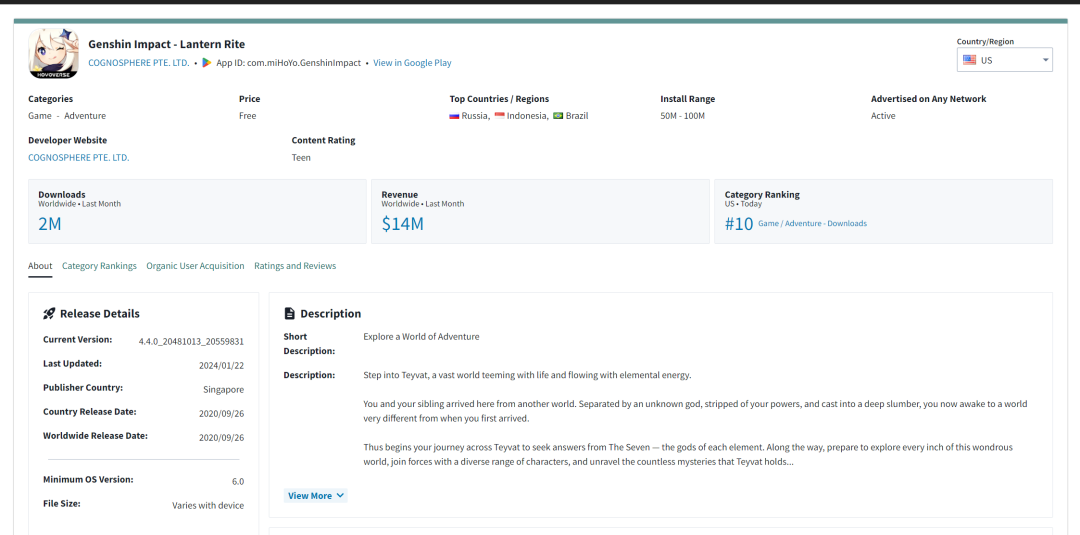Click the Indonesia country name
The height and width of the screenshot is (535, 1080).
click(x=528, y=116)
